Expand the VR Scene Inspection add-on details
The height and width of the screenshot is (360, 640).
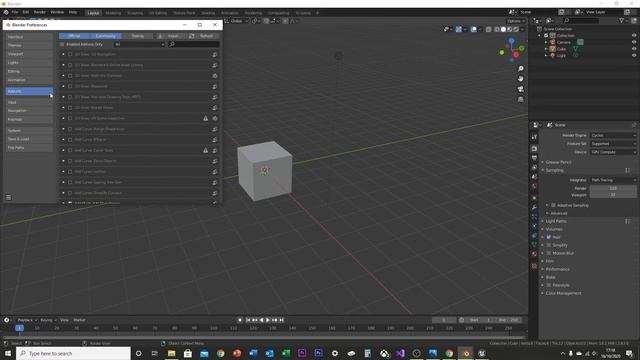tap(63, 118)
